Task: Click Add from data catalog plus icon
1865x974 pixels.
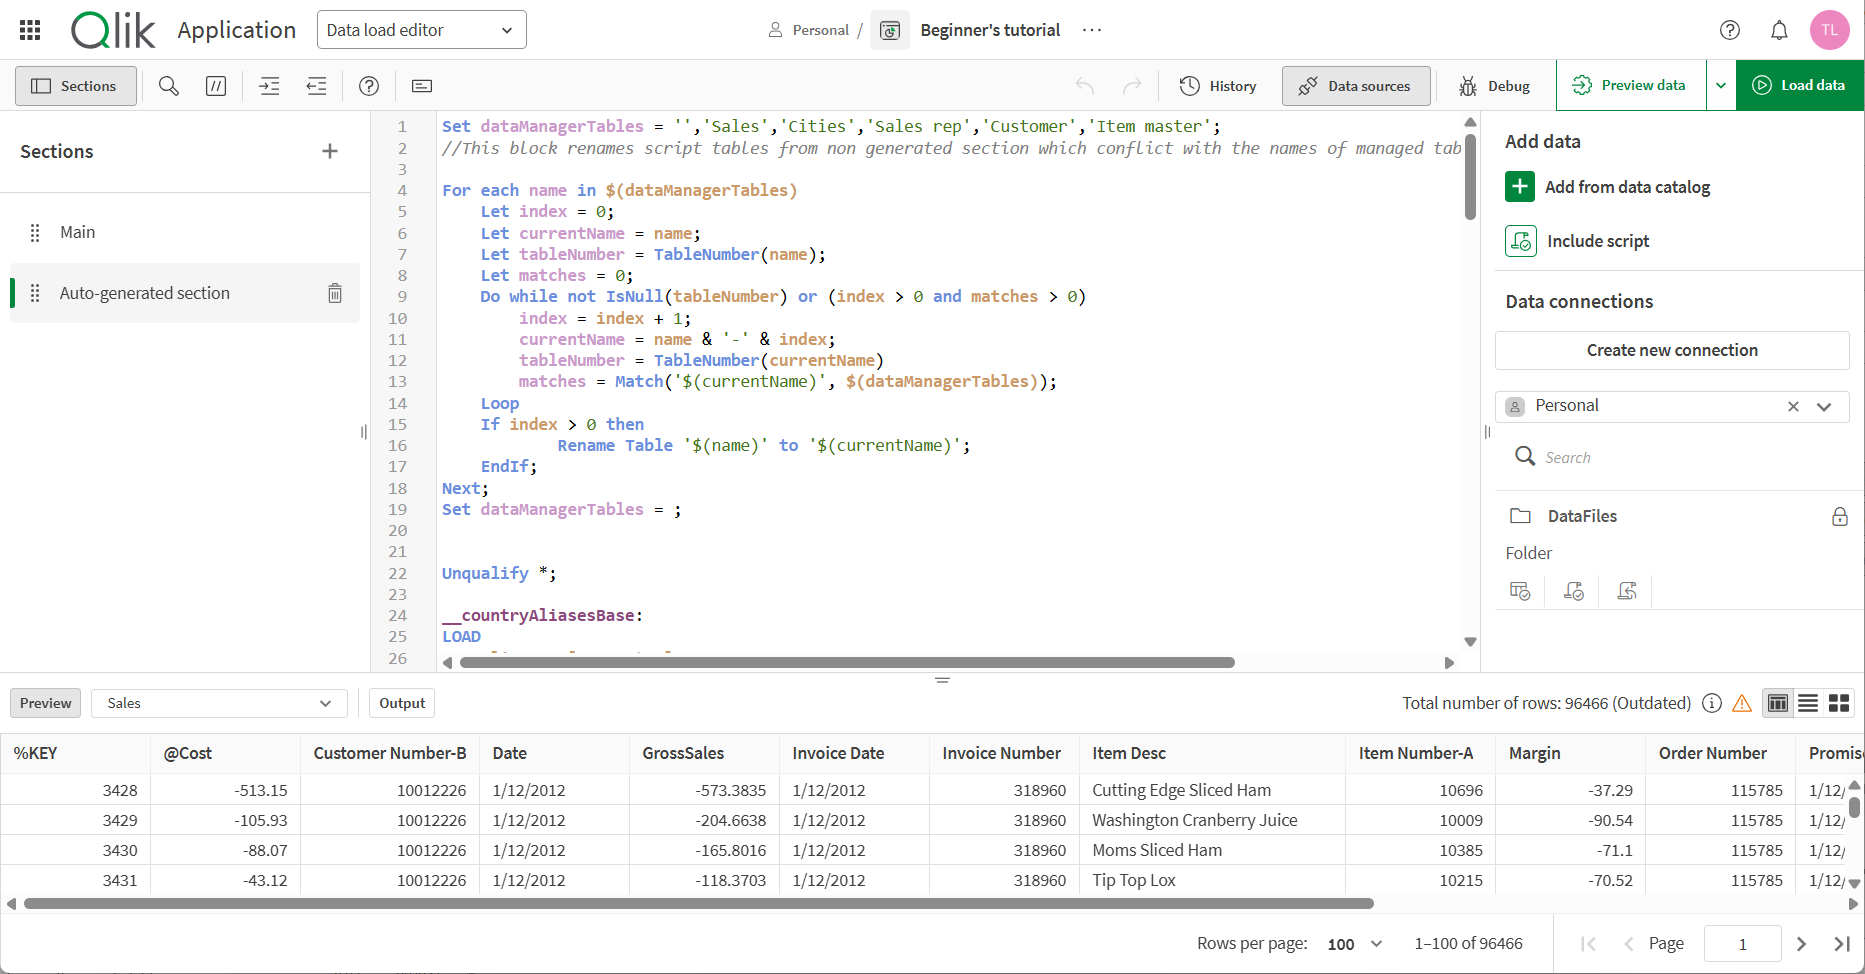Action: [1520, 187]
